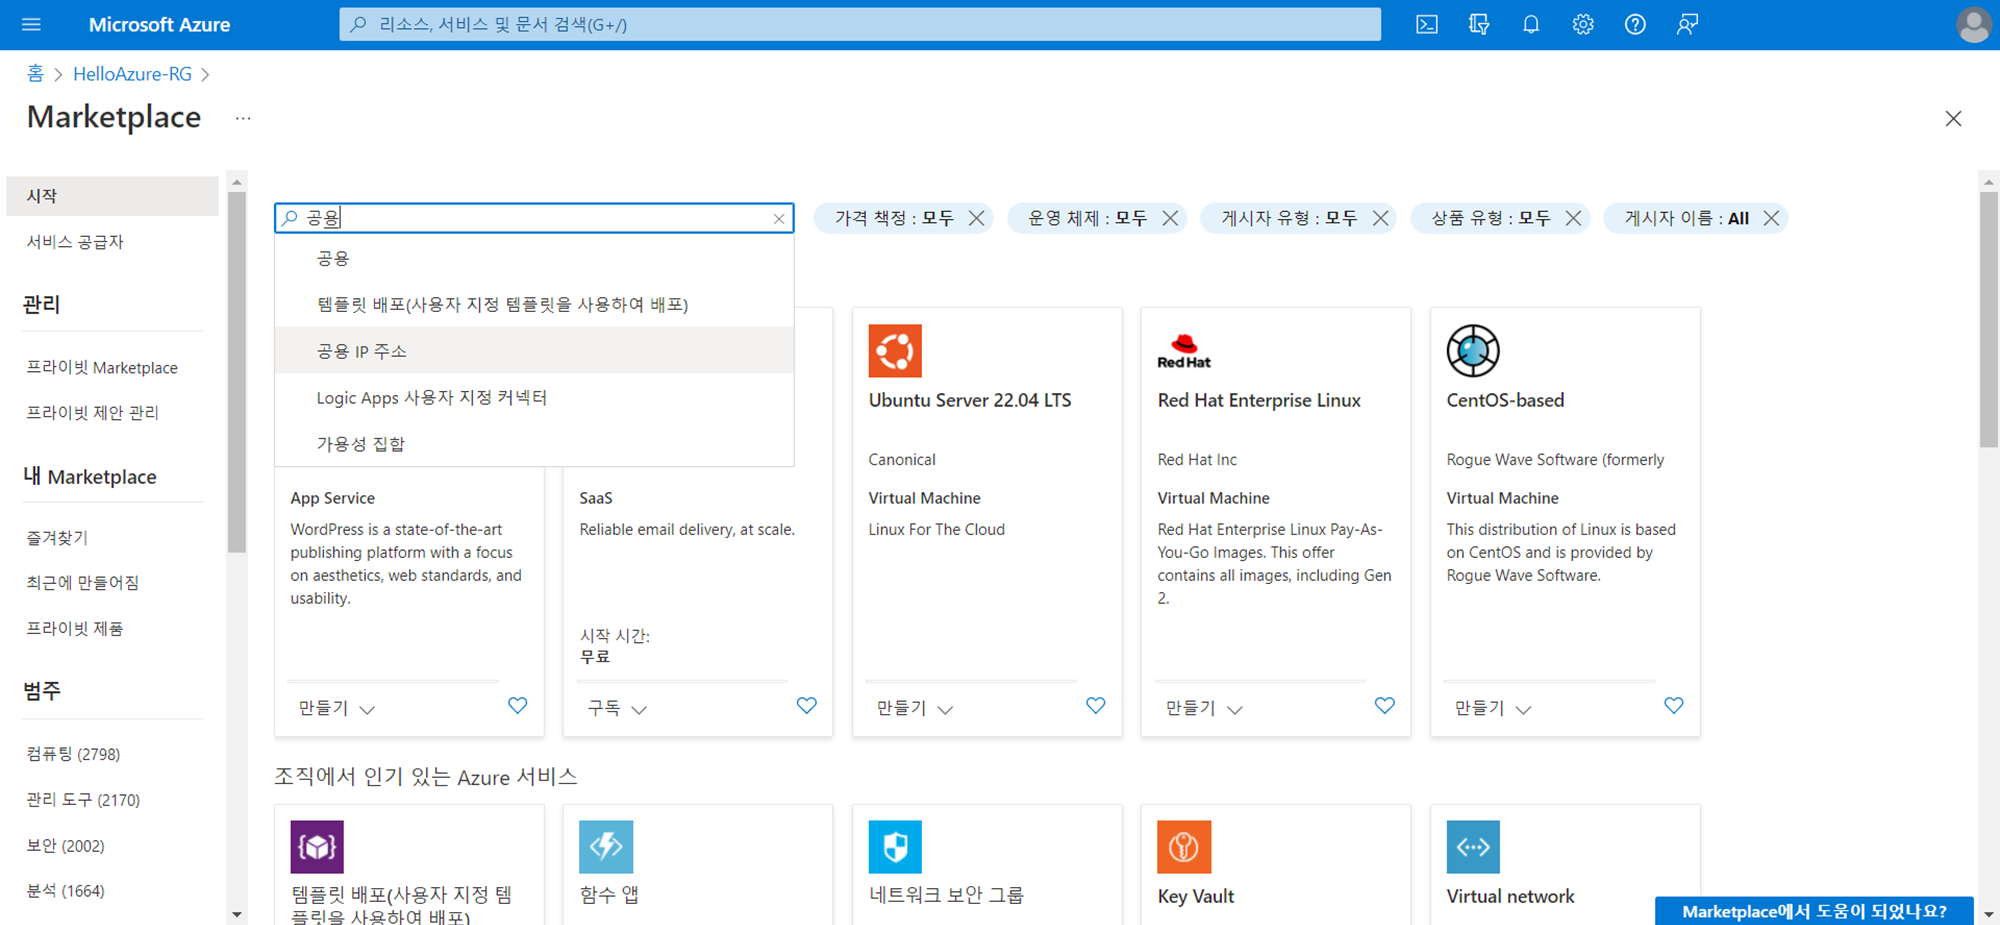Click the search magnifier in marketplace box
Screen dimensions: 2000x925
click(x=290, y=218)
